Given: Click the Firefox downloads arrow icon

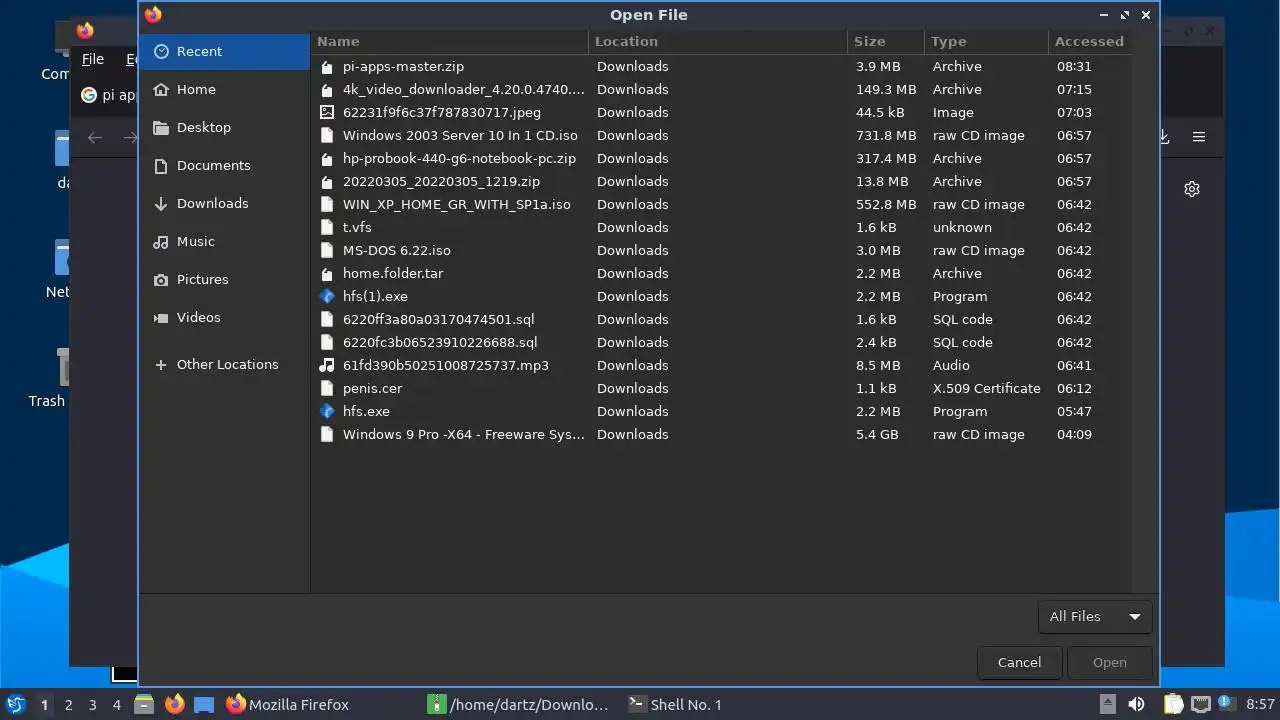Looking at the screenshot, I should 1165,137.
